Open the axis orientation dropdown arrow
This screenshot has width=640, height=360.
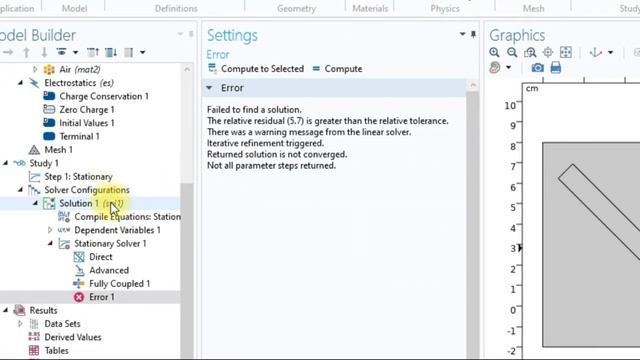tap(611, 52)
